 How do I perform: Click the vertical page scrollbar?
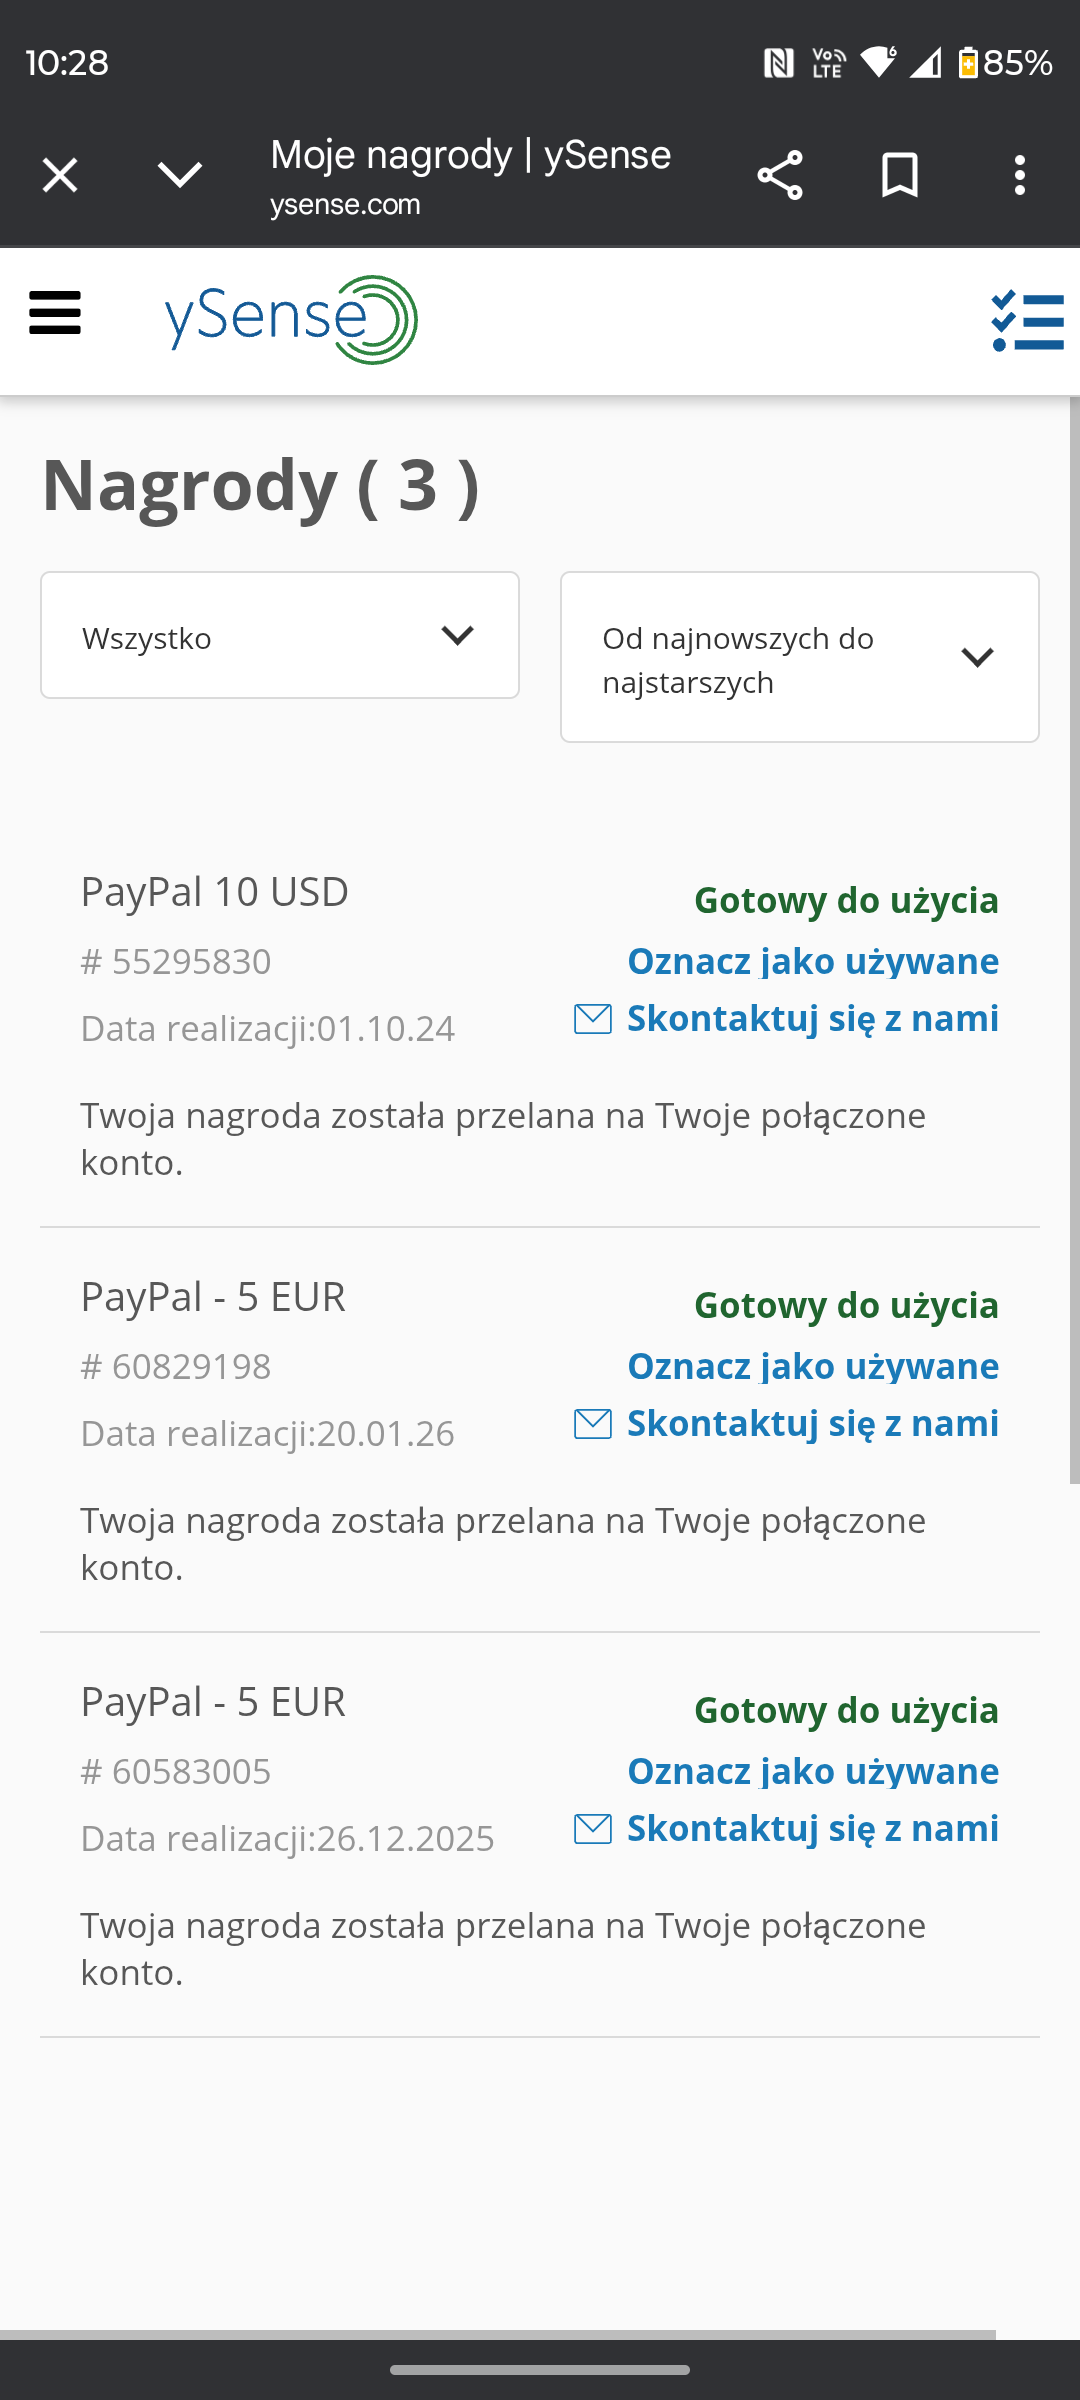[x=1074, y=940]
